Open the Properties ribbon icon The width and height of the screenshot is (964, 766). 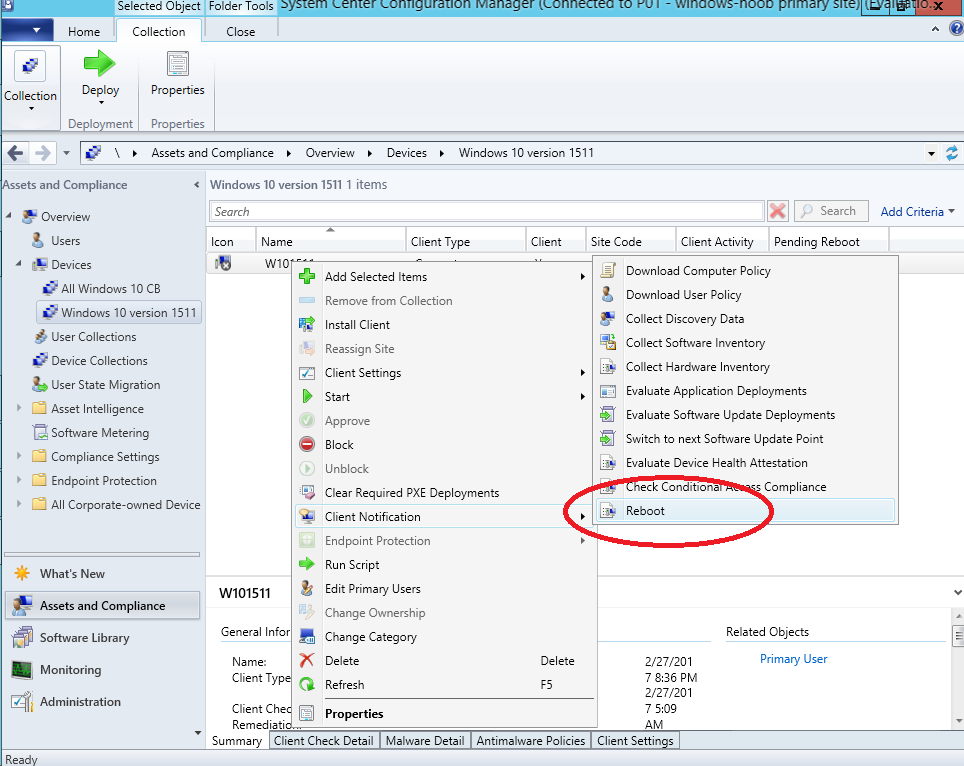coord(178,64)
